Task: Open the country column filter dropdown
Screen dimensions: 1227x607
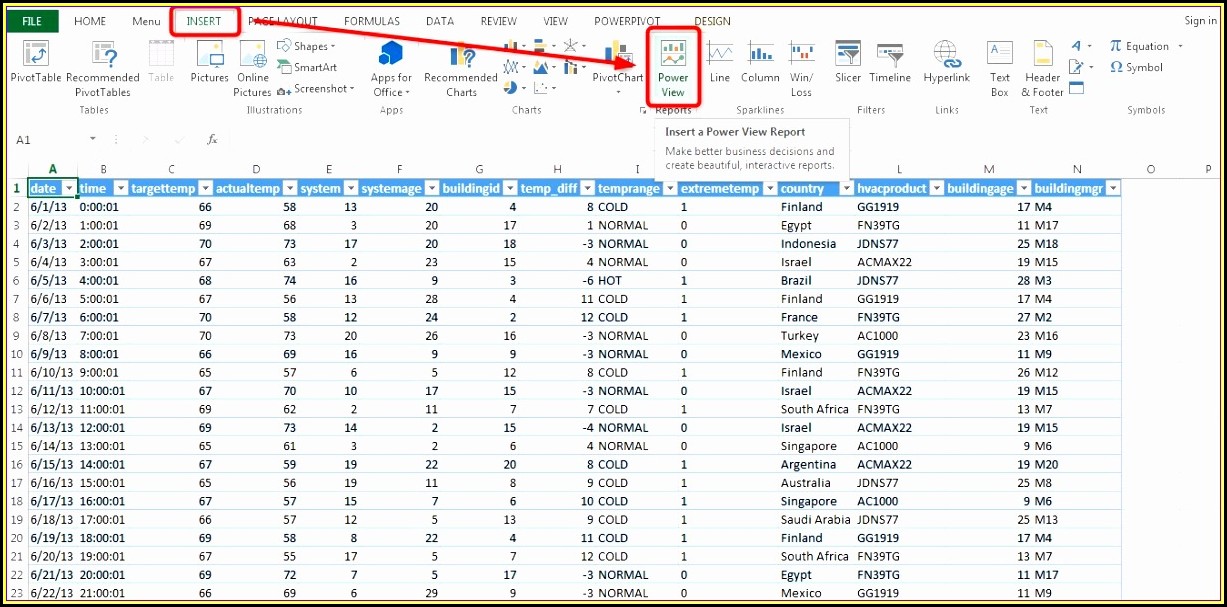Action: click(845, 188)
